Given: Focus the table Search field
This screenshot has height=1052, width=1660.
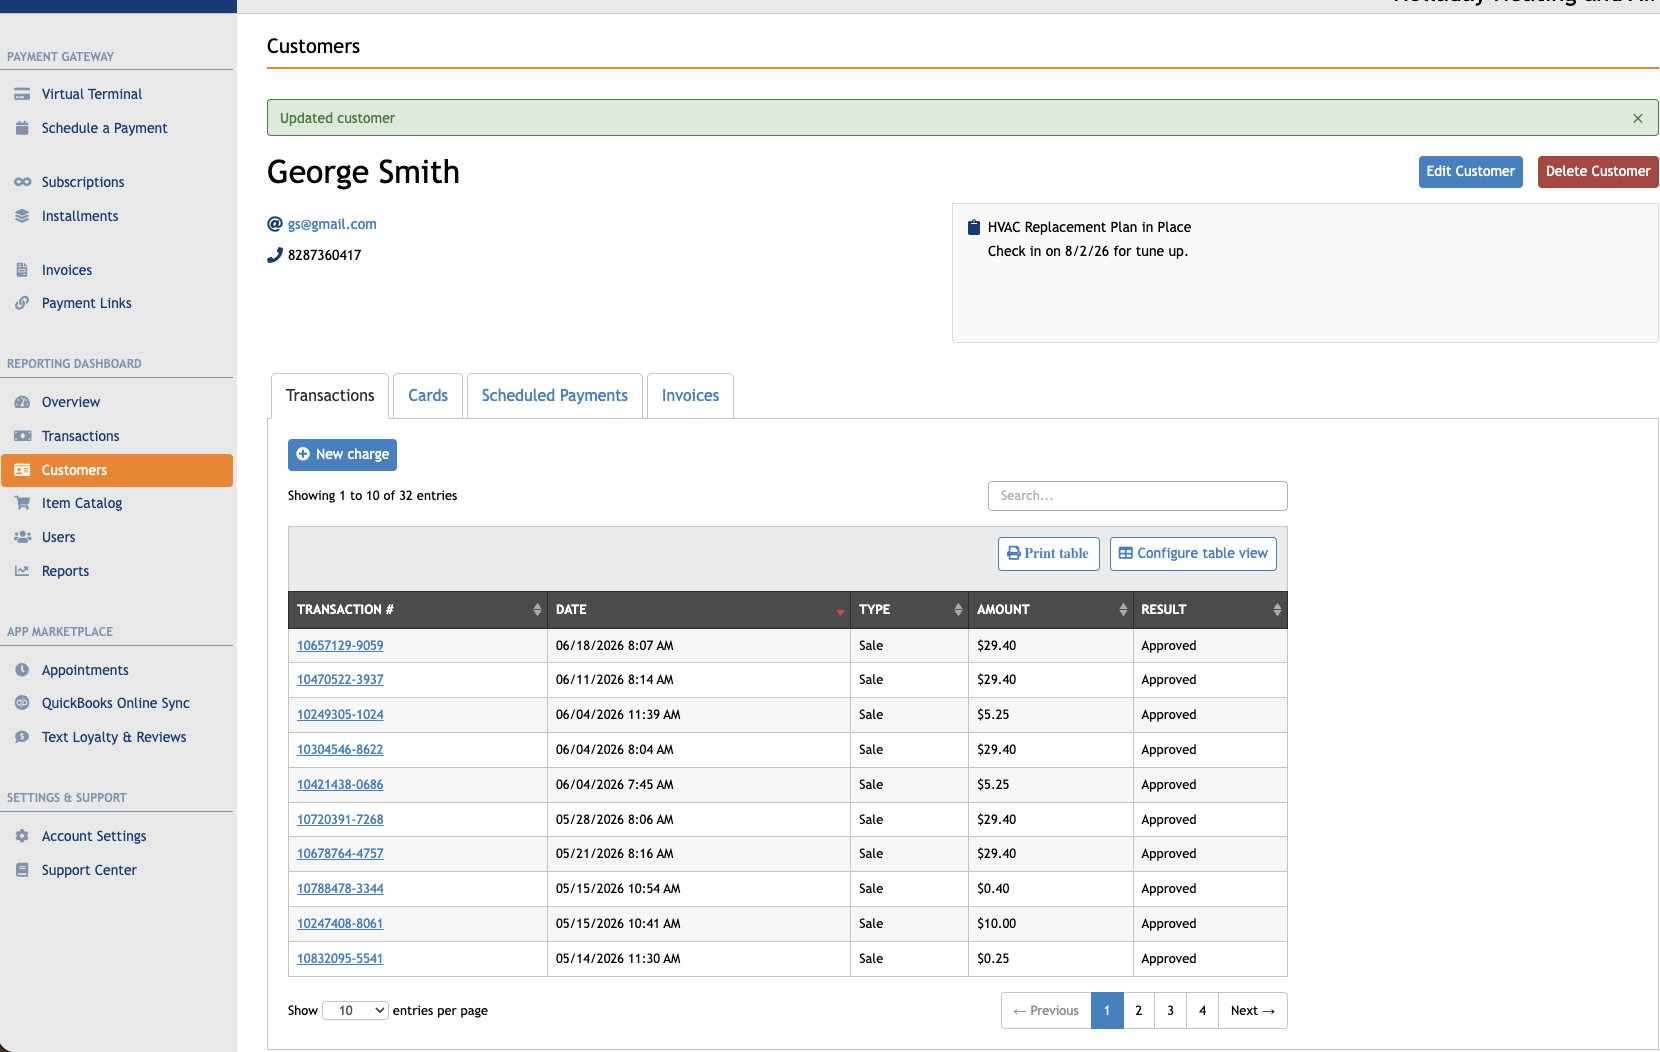Looking at the screenshot, I should pos(1137,496).
